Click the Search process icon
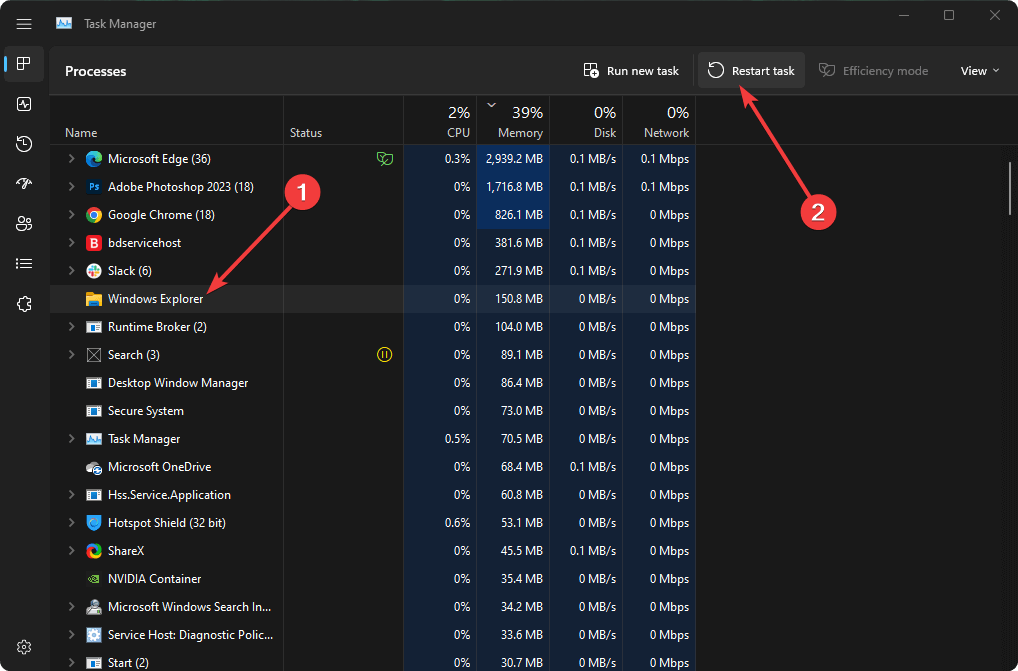This screenshot has height=671, width=1018. (x=94, y=355)
